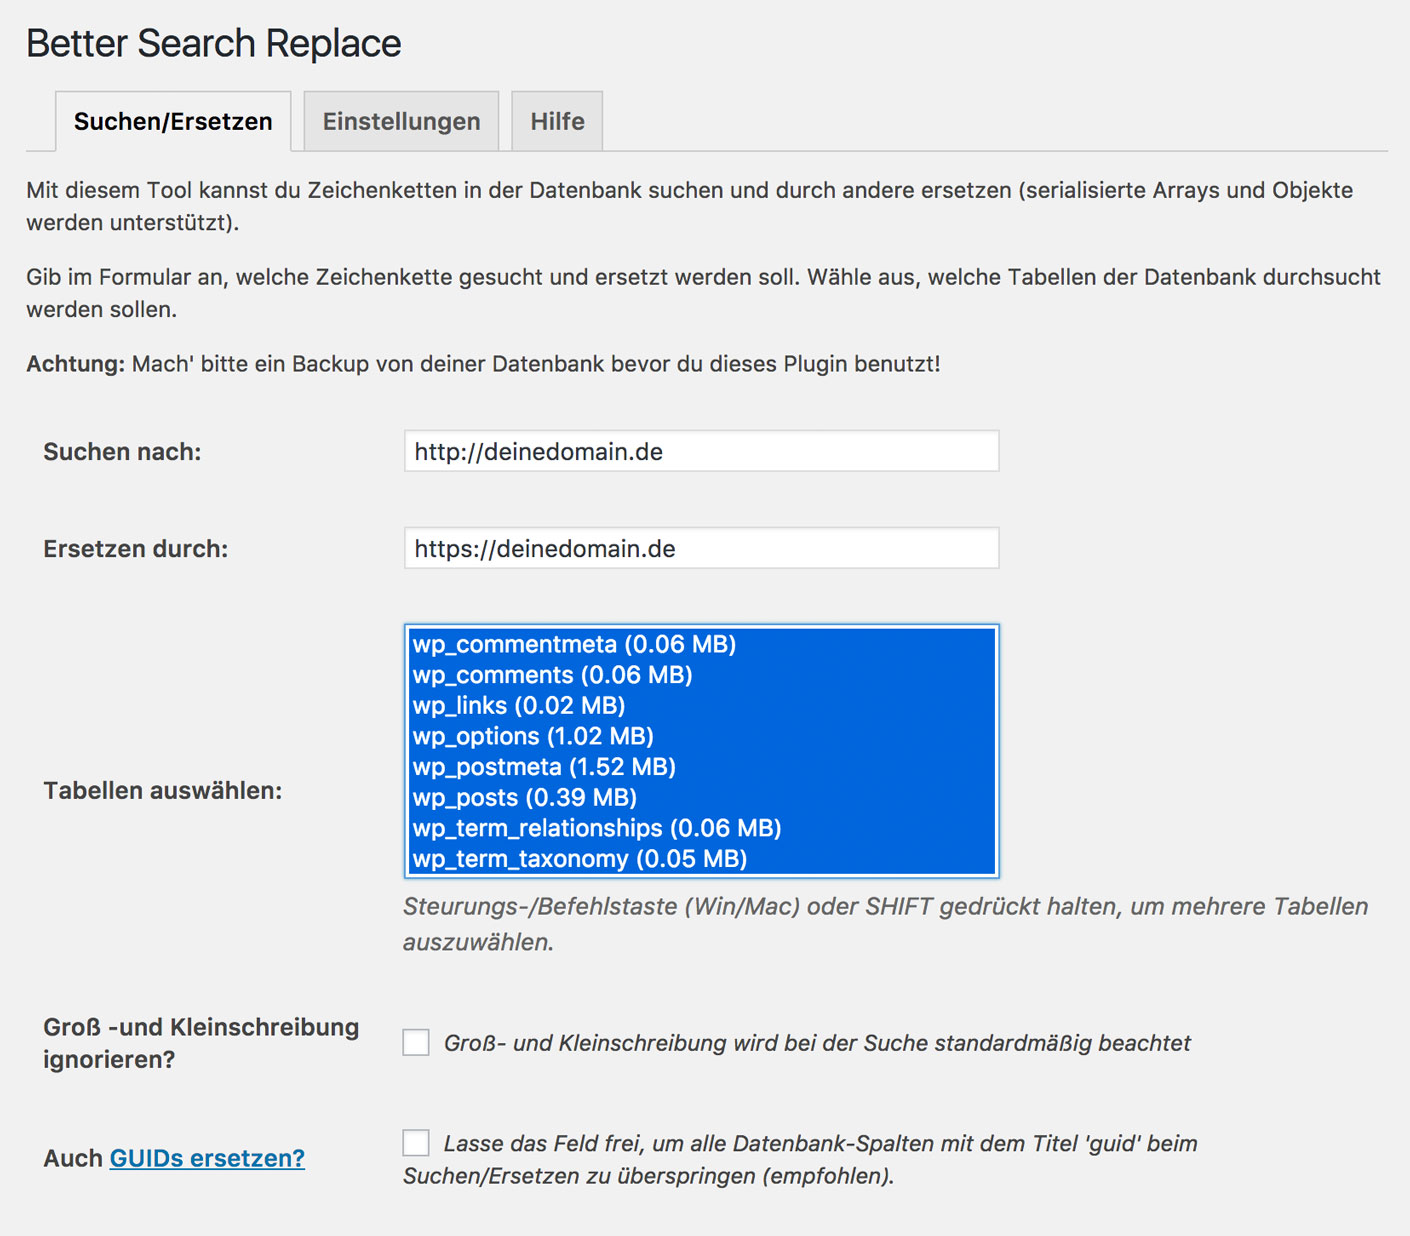Viewport: 1410px width, 1236px height.
Task: Click the 'Suchen nach:' label
Action: [x=122, y=452]
